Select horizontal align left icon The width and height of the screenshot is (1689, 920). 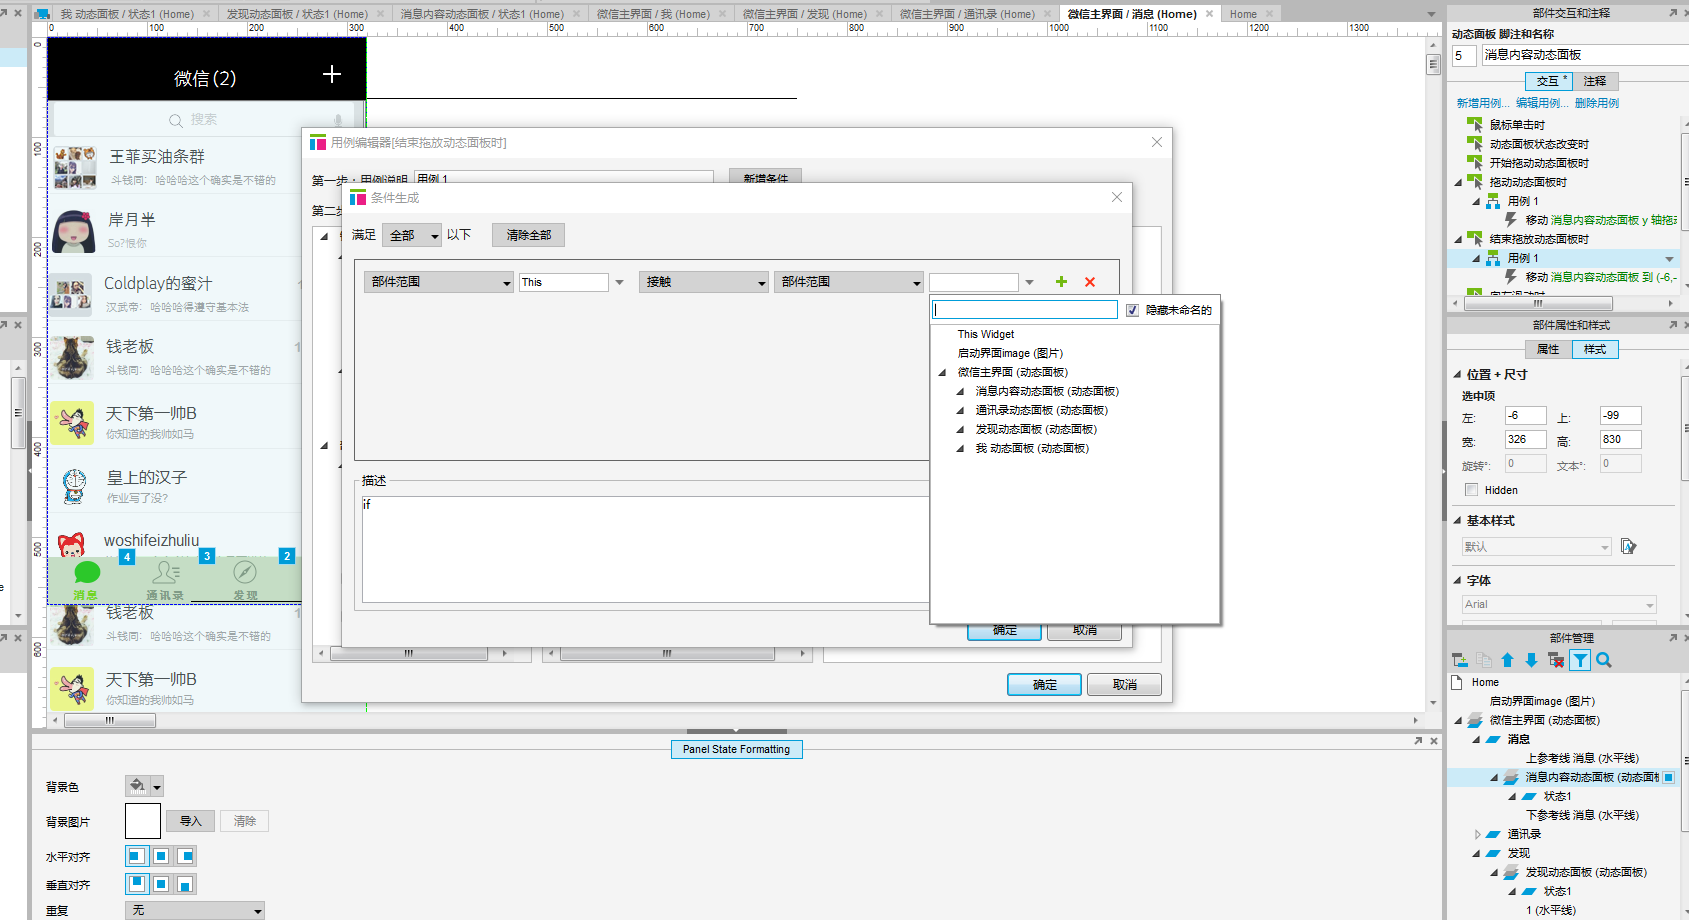136,856
